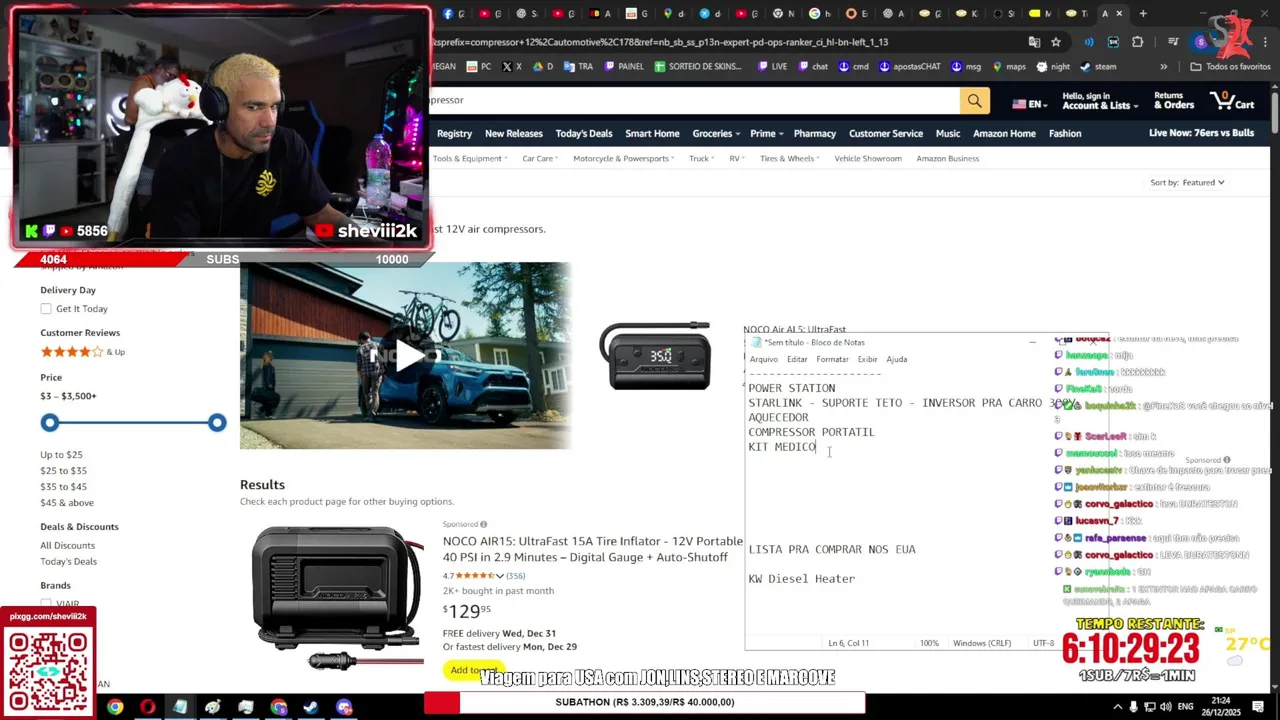Open the steam bookmark in bookmarks bar

point(1099,67)
